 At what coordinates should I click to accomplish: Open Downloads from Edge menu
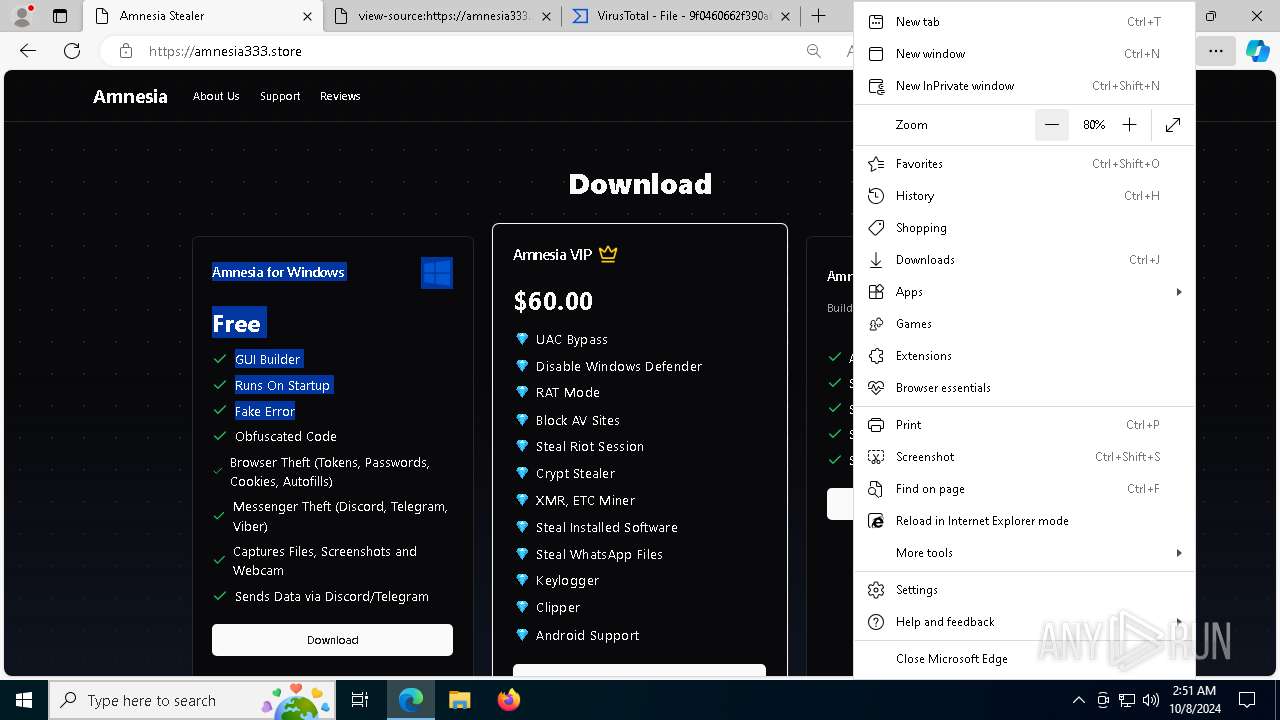click(1024, 260)
